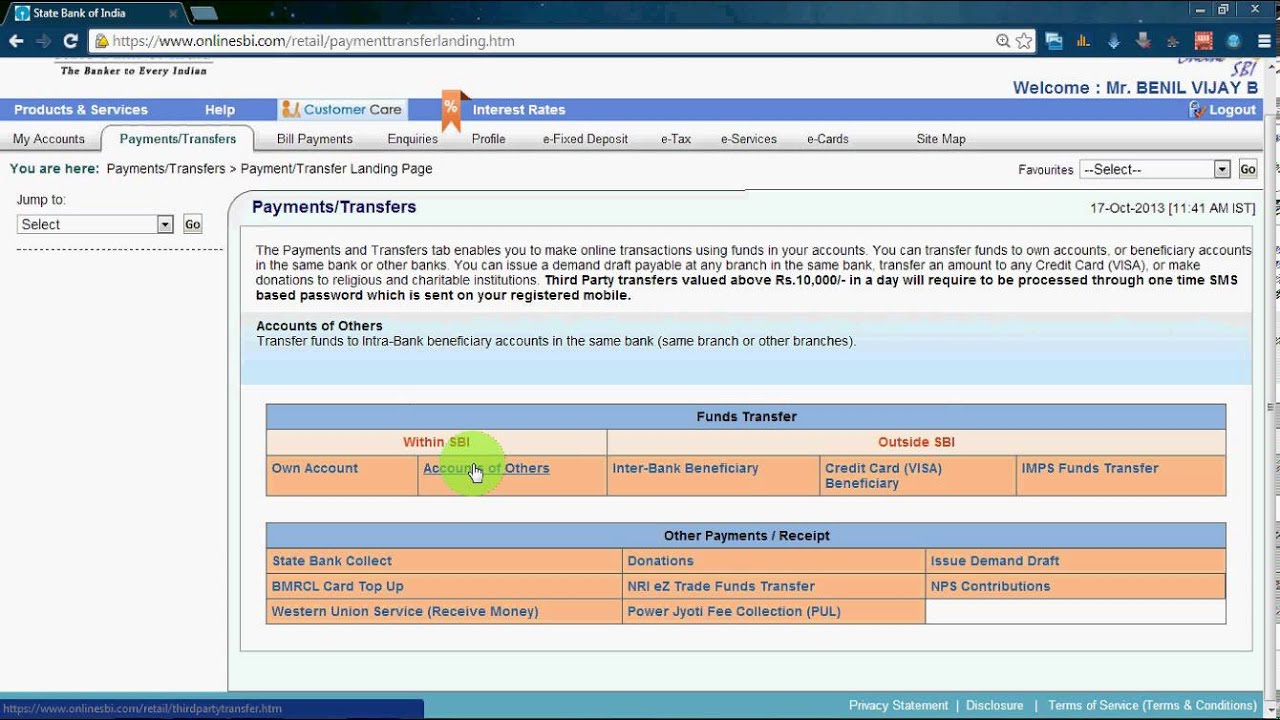Open Issue Demand Draft link
Image resolution: width=1280 pixels, height=720 pixels.
click(995, 561)
